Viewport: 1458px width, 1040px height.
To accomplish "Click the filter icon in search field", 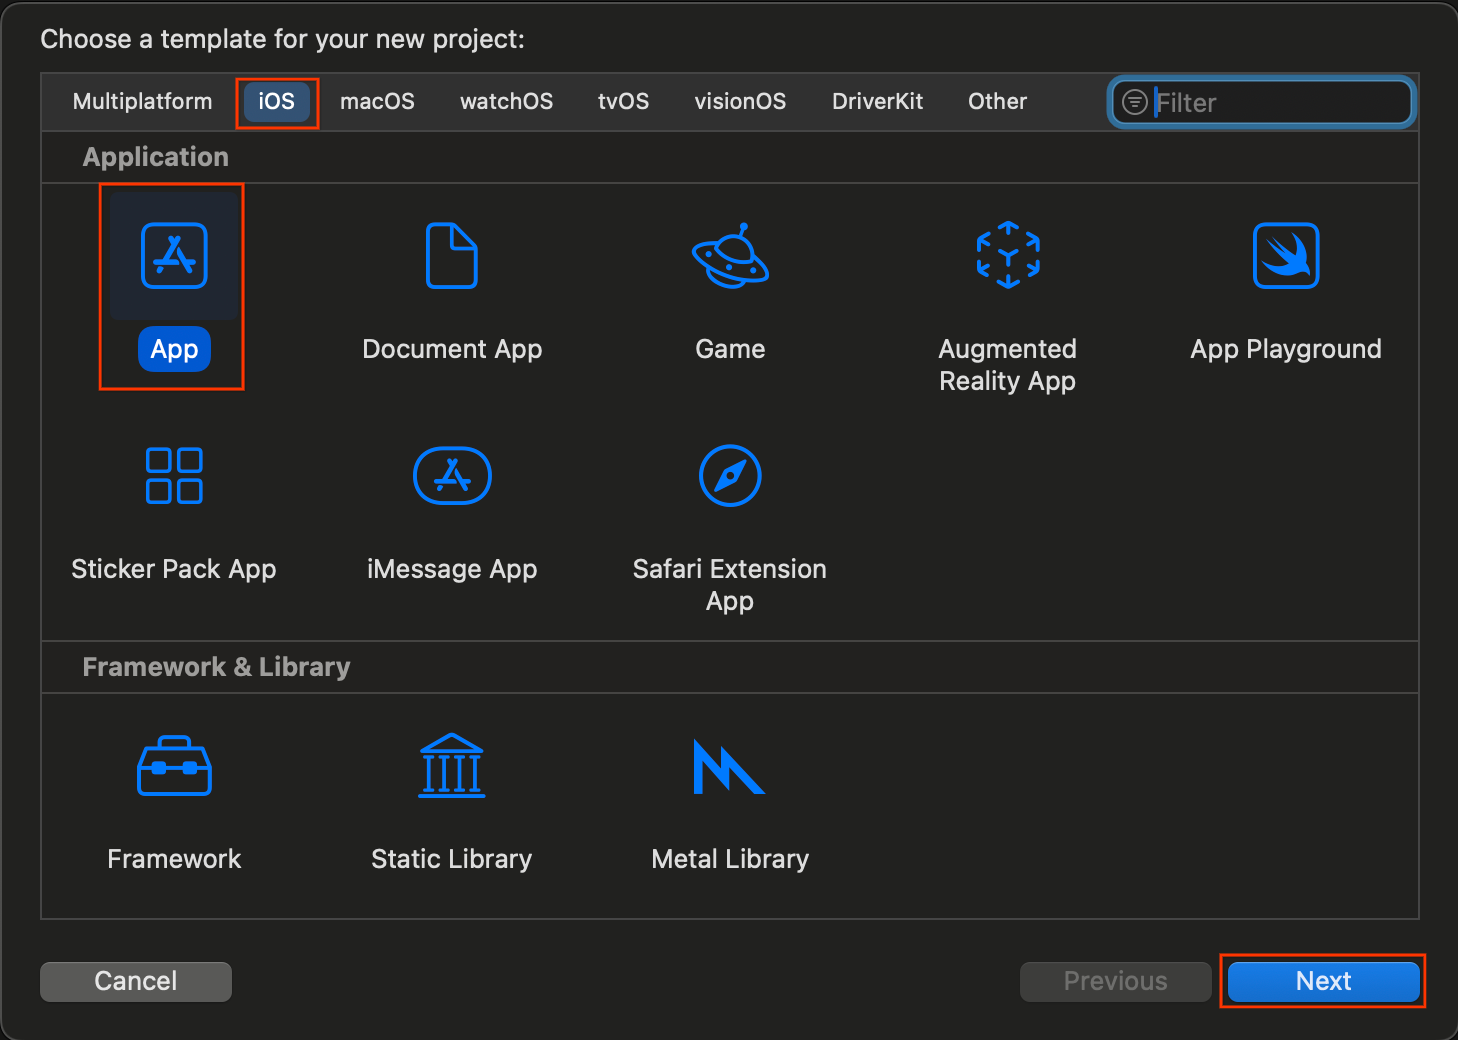I will (1134, 102).
